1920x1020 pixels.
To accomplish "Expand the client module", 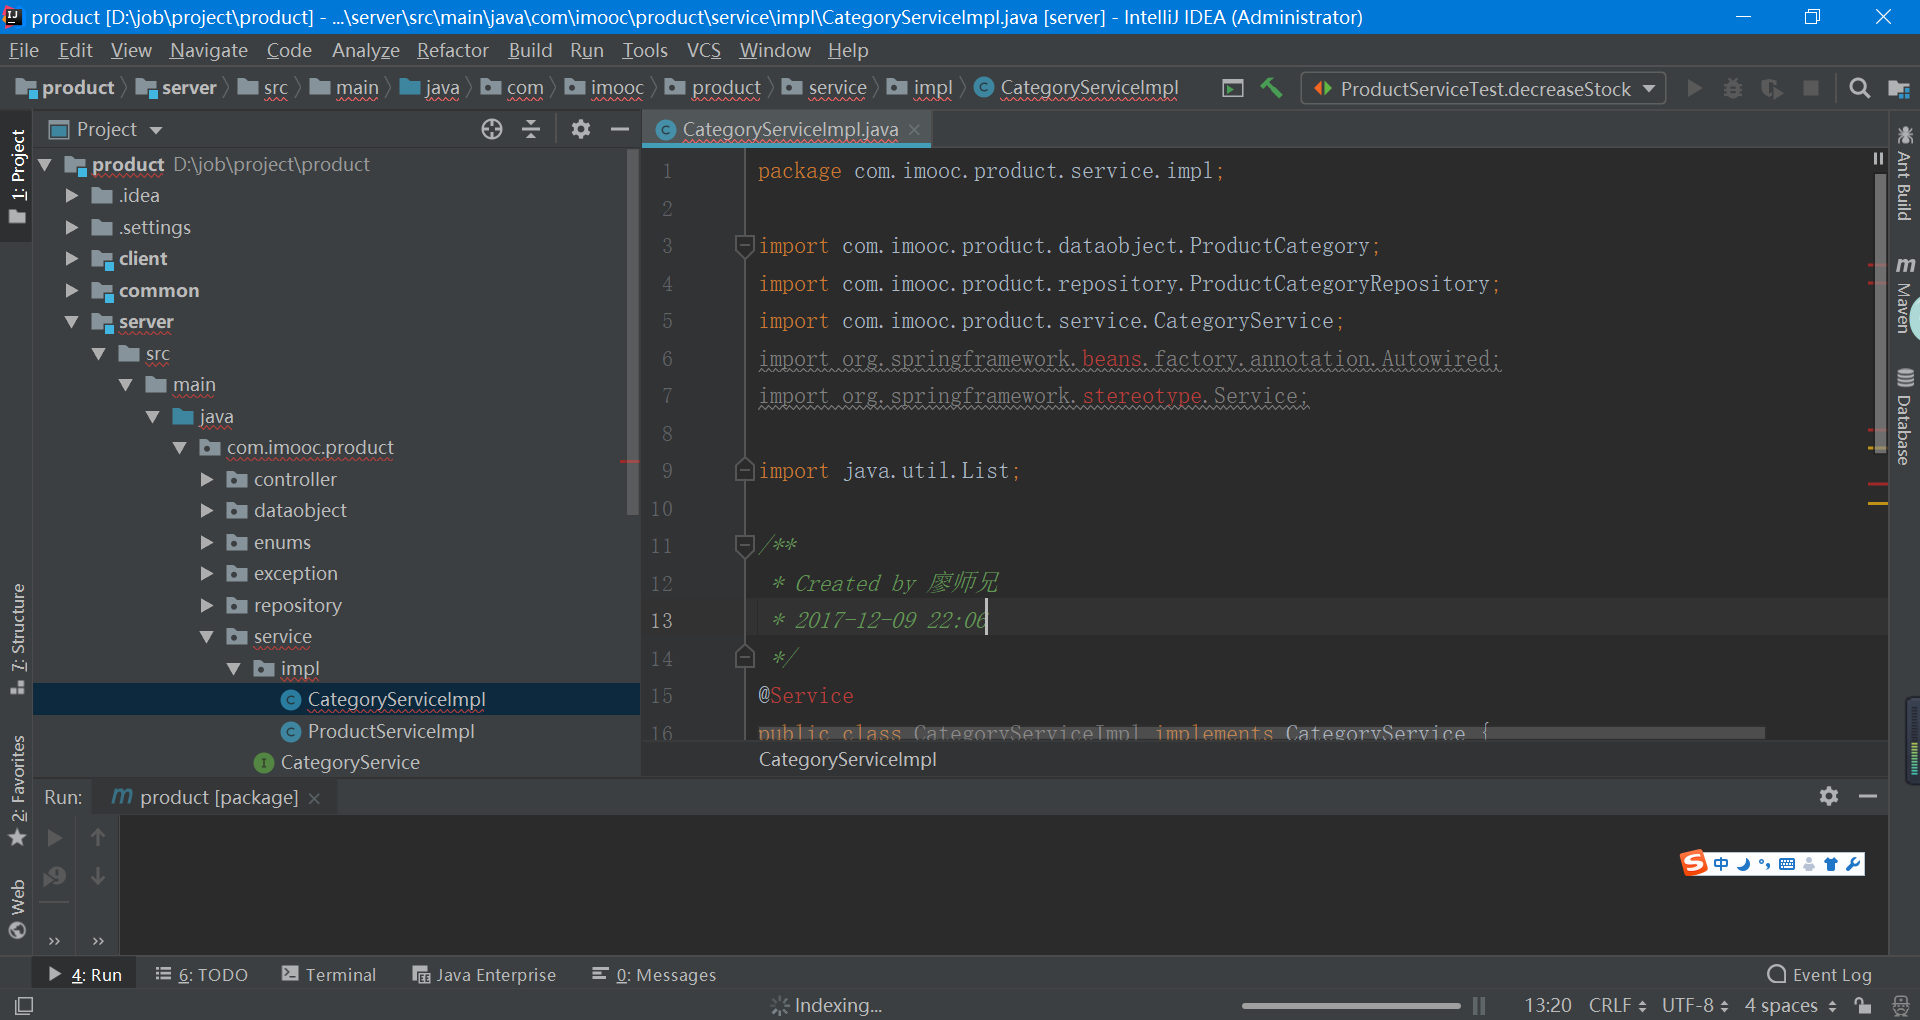I will pyautogui.click(x=72, y=259).
